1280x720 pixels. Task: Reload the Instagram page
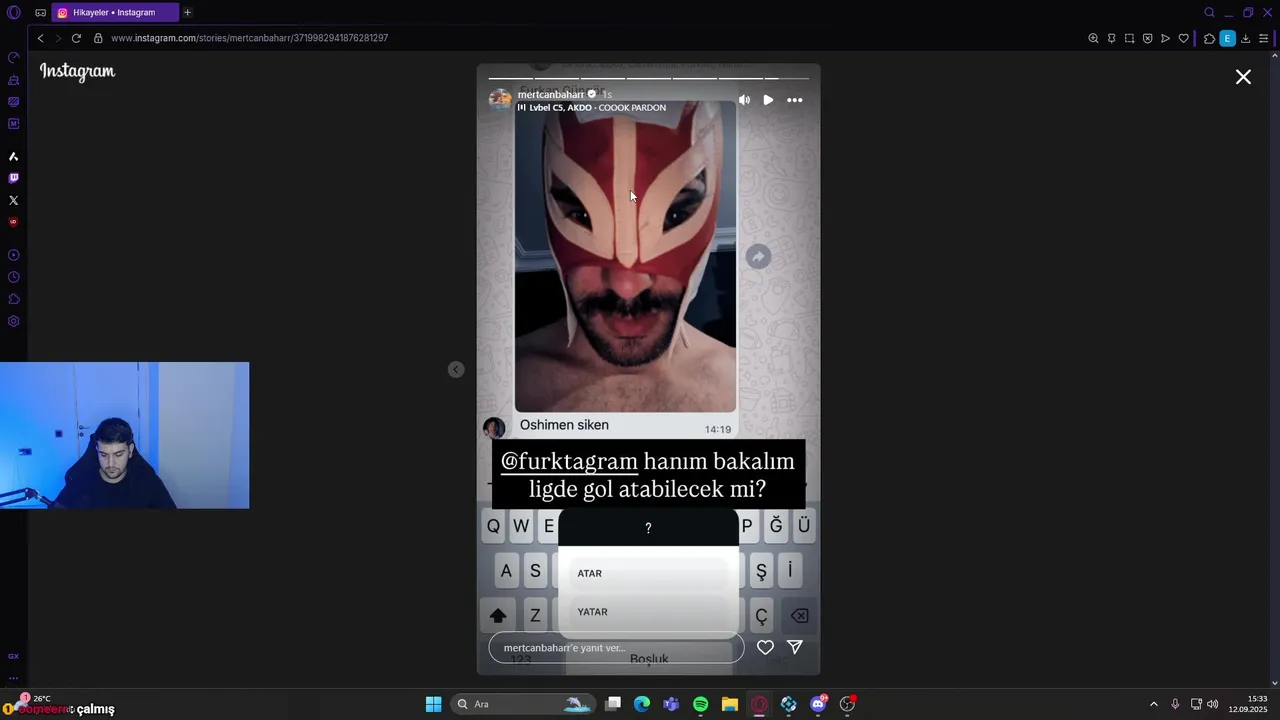point(76,38)
